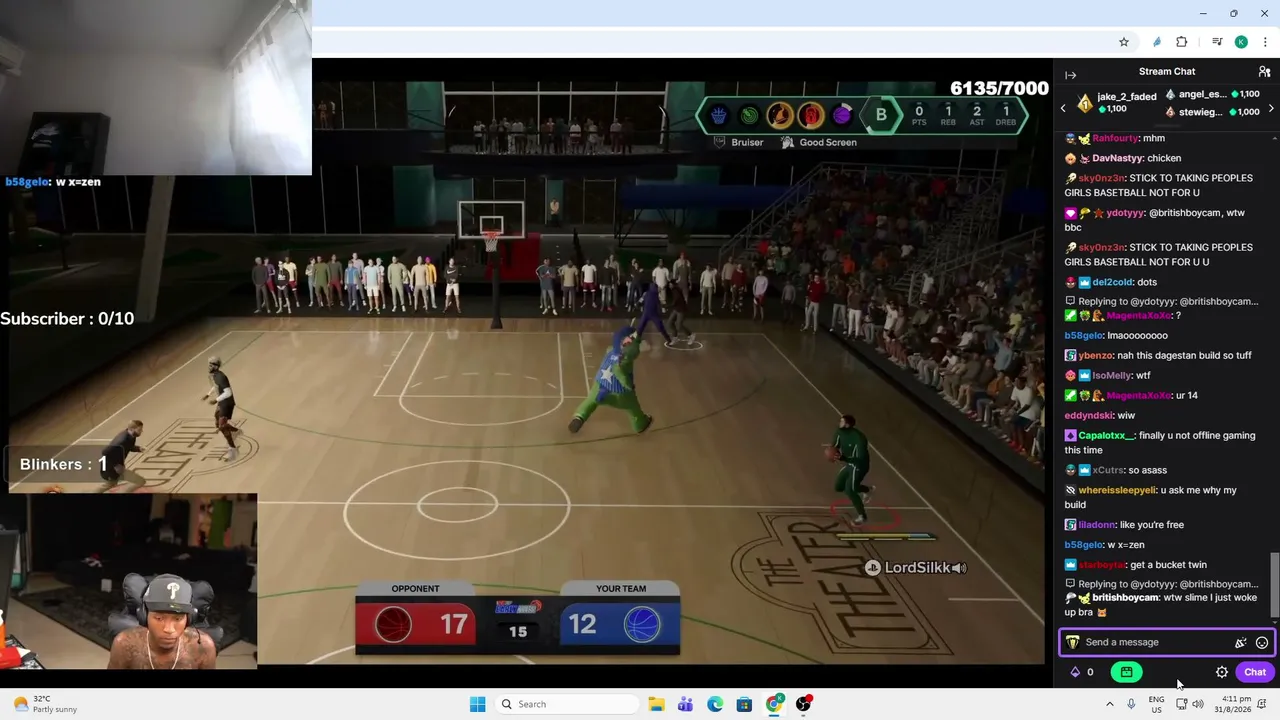Open DavNastyy's chat username

pyautogui.click(x=1117, y=158)
